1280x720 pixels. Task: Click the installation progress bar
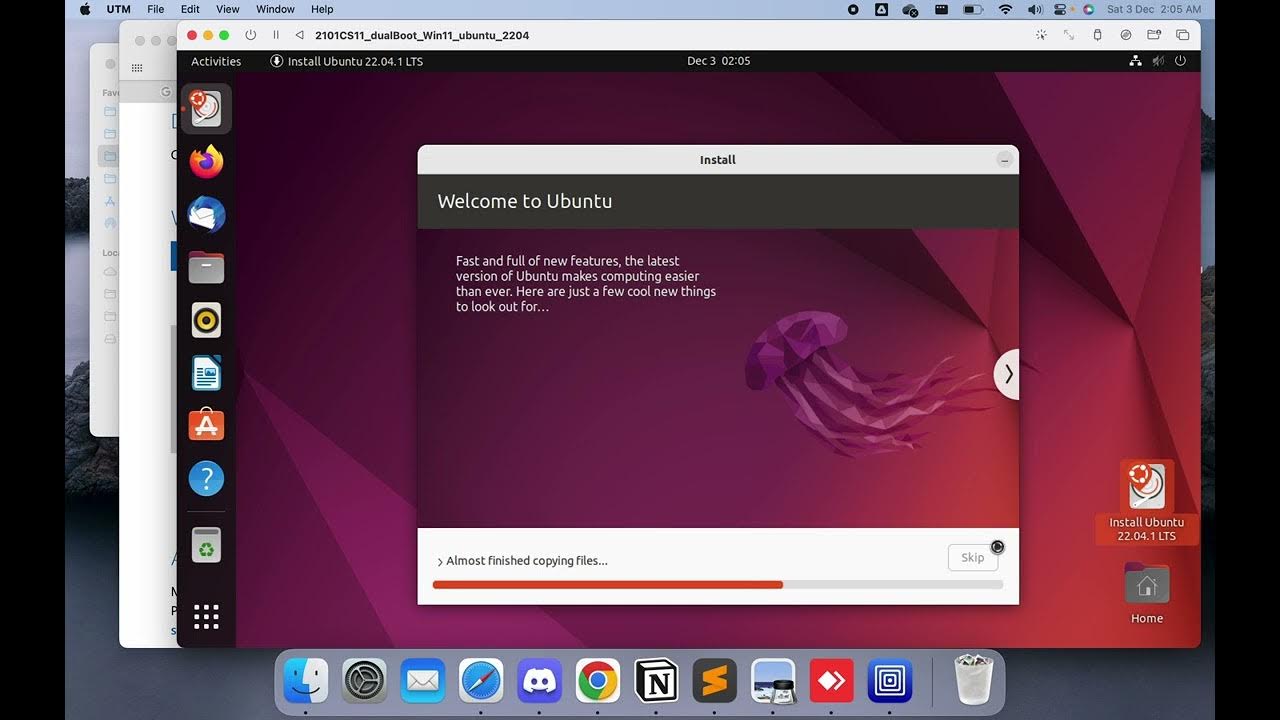tap(718, 585)
